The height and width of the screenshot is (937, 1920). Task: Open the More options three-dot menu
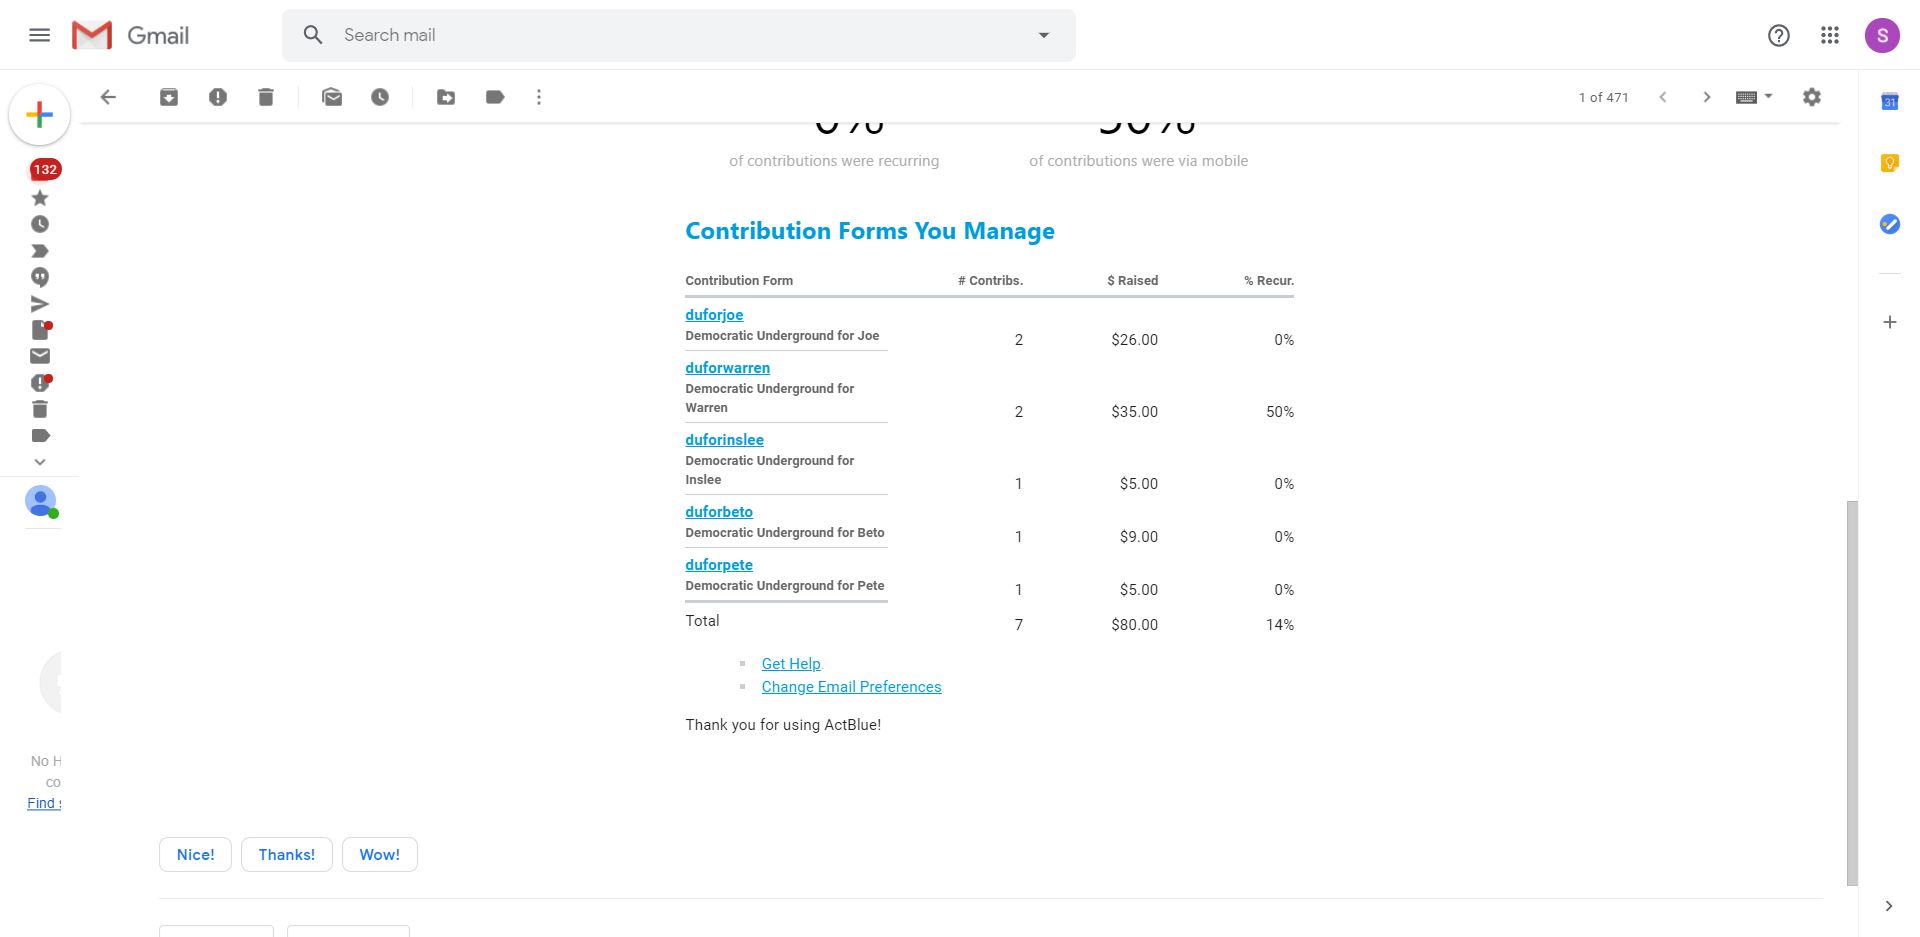[x=539, y=97]
